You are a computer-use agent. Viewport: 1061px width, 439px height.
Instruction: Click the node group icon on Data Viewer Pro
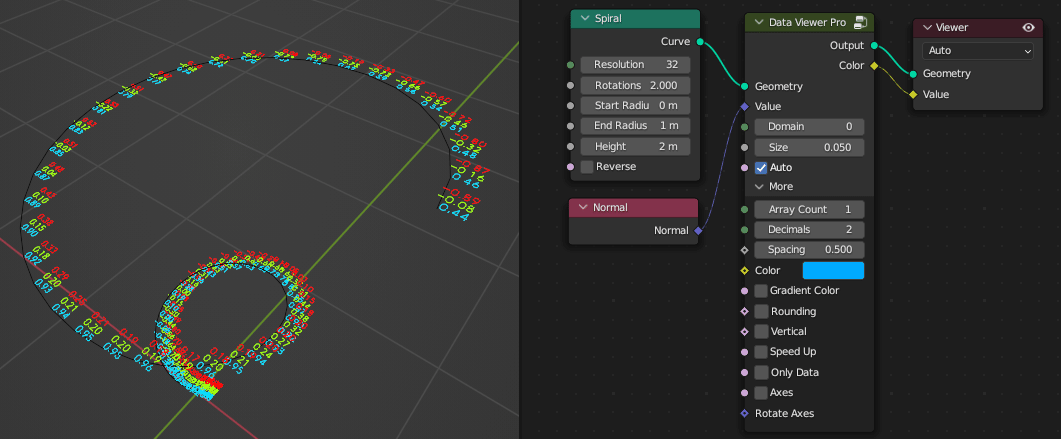click(859, 22)
